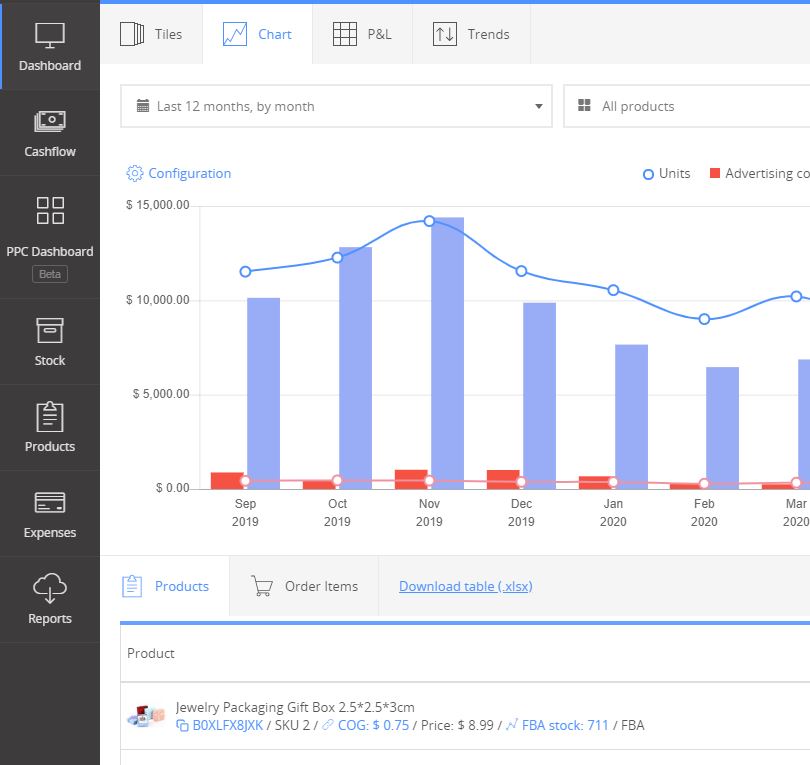The image size is (810, 765).
Task: Toggle the Units legend series
Action: (666, 174)
